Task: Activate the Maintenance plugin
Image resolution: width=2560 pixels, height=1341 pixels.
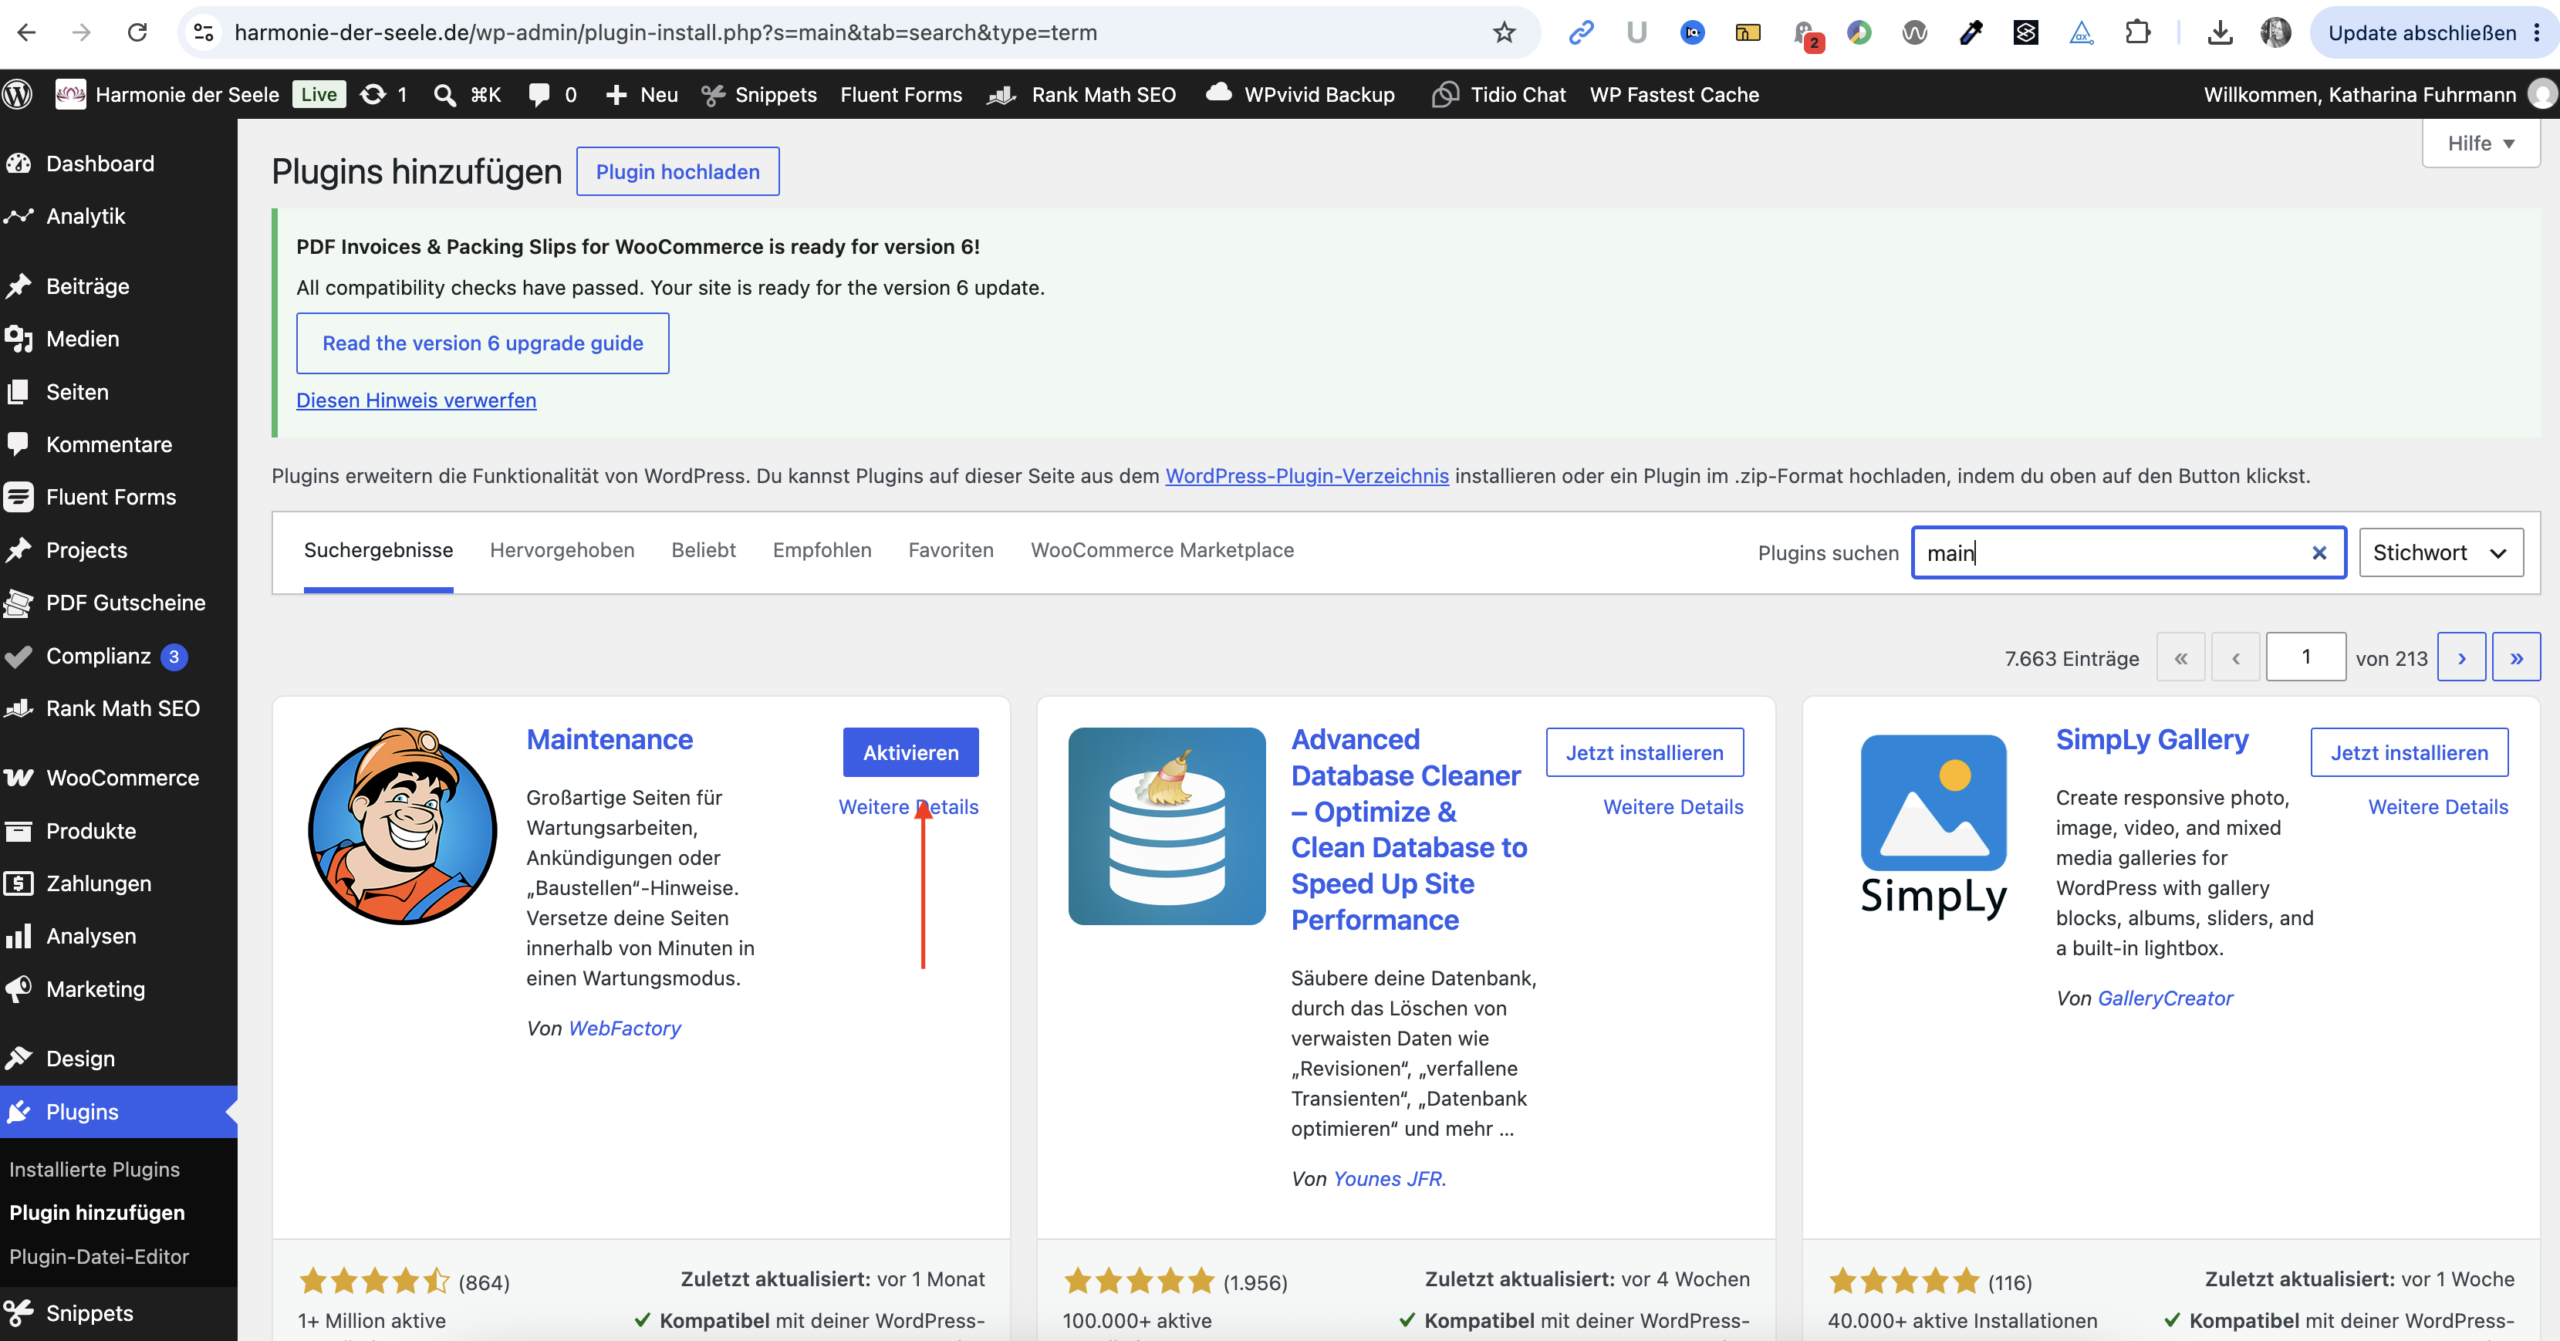Action: (911, 752)
